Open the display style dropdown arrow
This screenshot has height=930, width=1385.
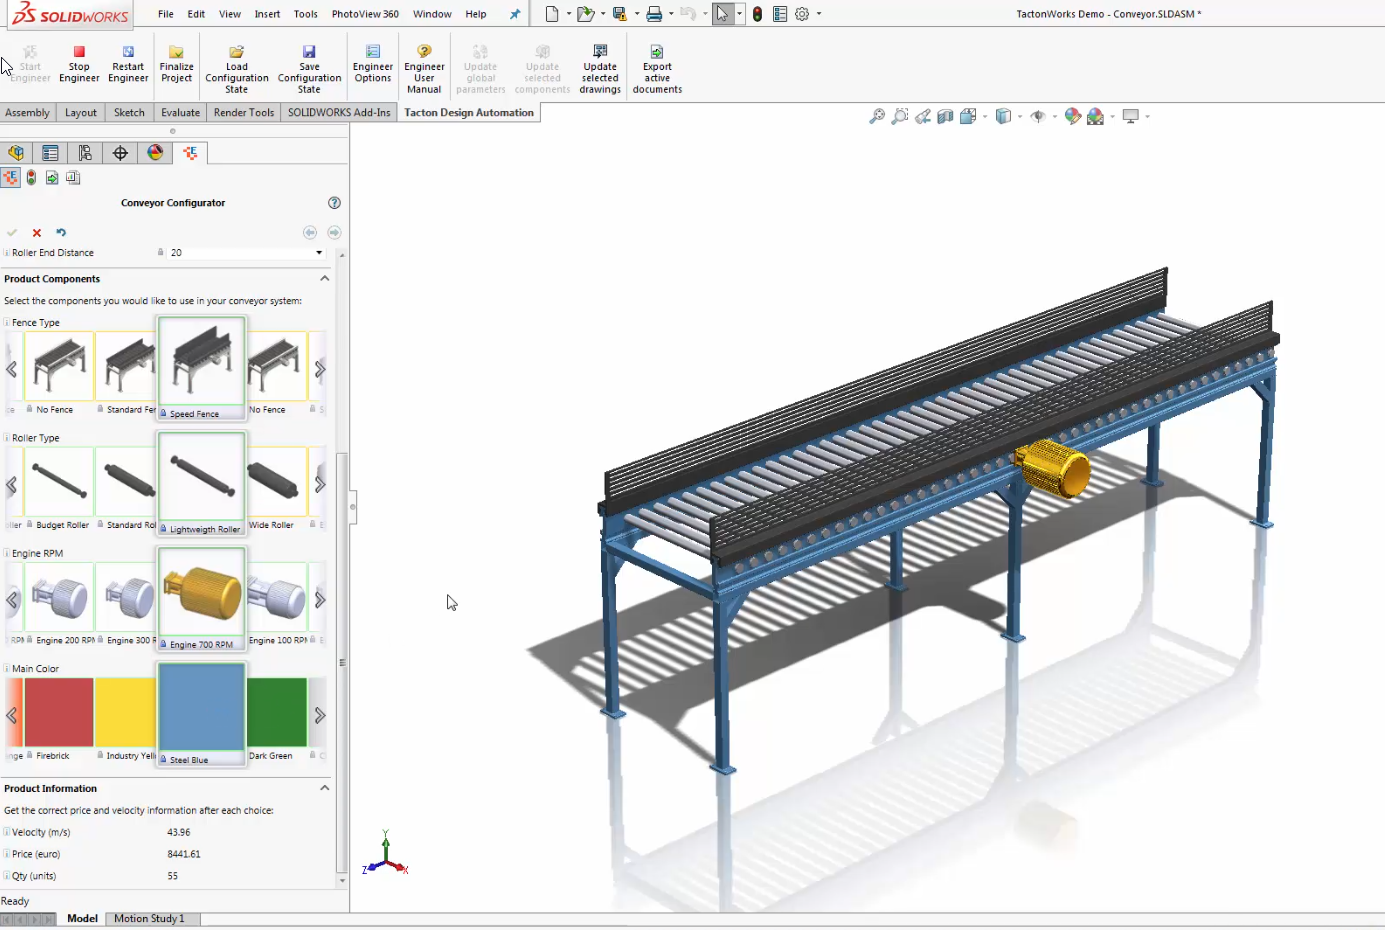pyautogui.click(x=1020, y=116)
